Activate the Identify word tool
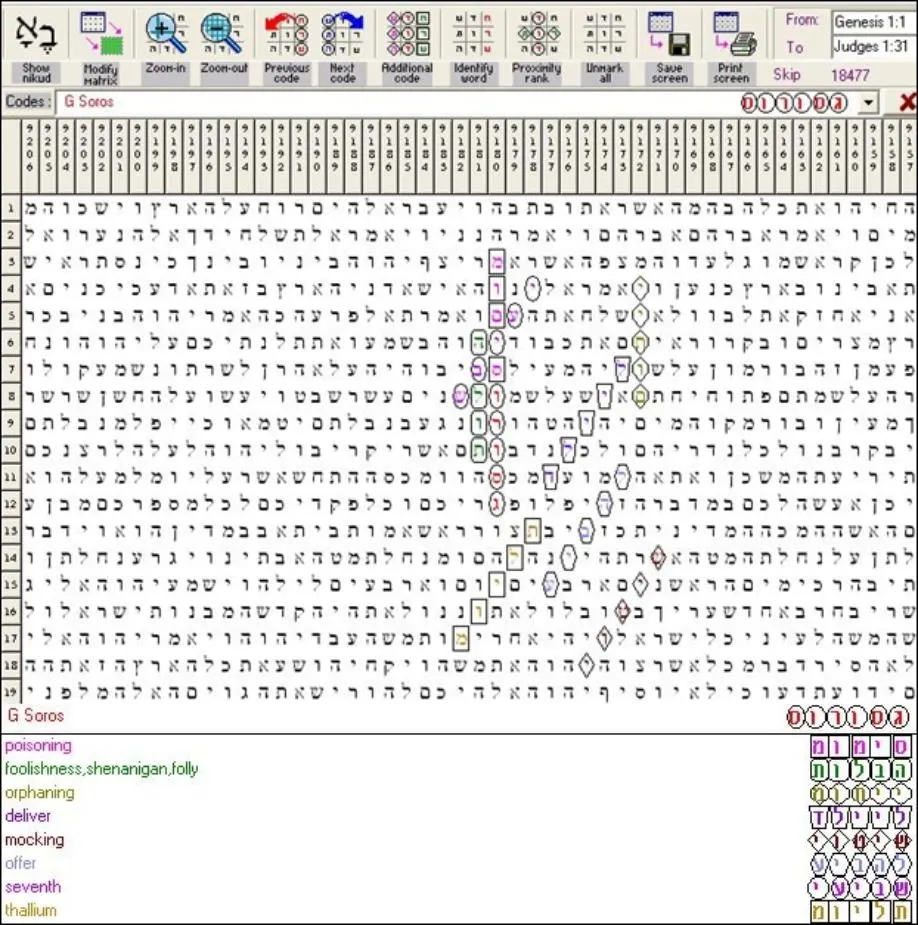Screen dimensions: 918x925 pos(473,34)
